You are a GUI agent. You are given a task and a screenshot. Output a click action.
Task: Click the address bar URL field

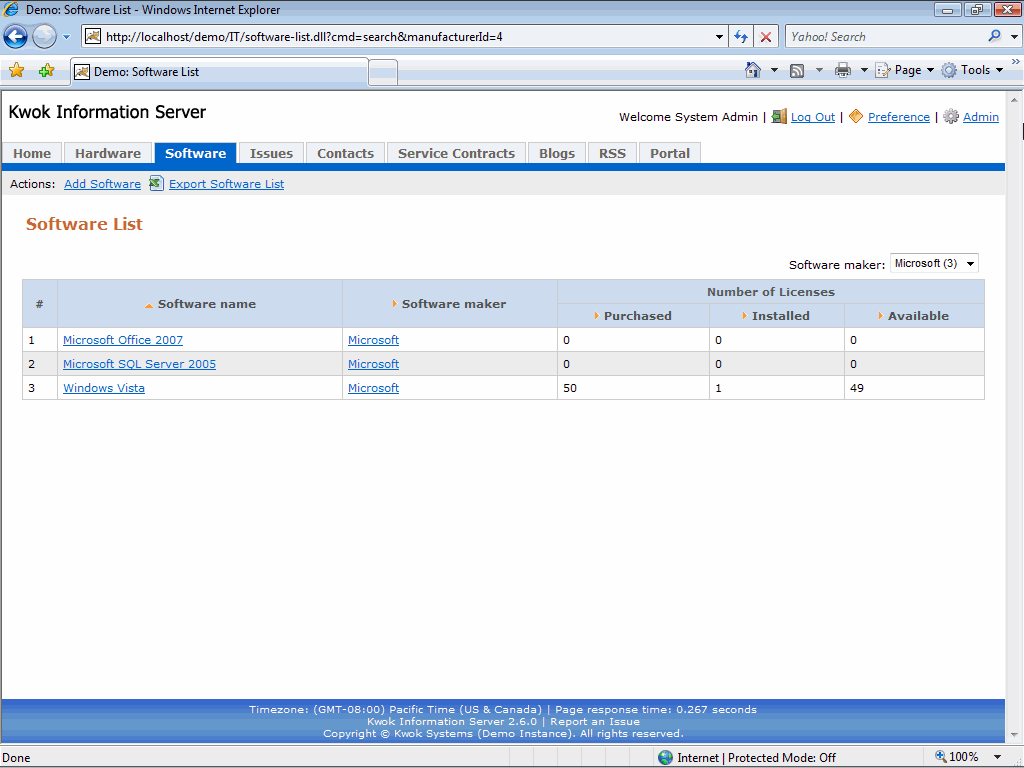click(405, 37)
